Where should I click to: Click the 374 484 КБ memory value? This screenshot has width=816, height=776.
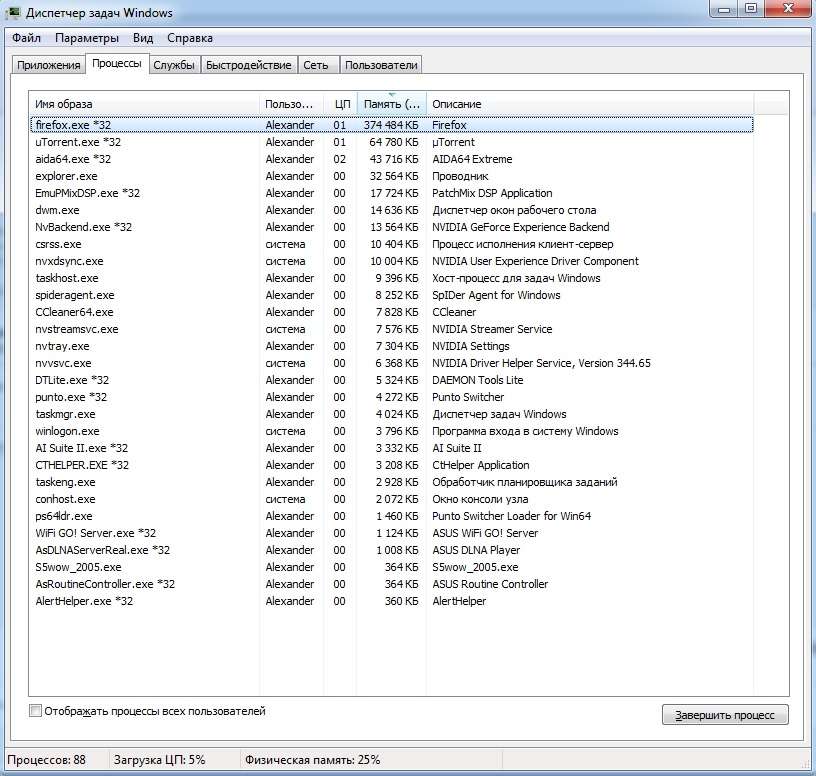[391, 125]
